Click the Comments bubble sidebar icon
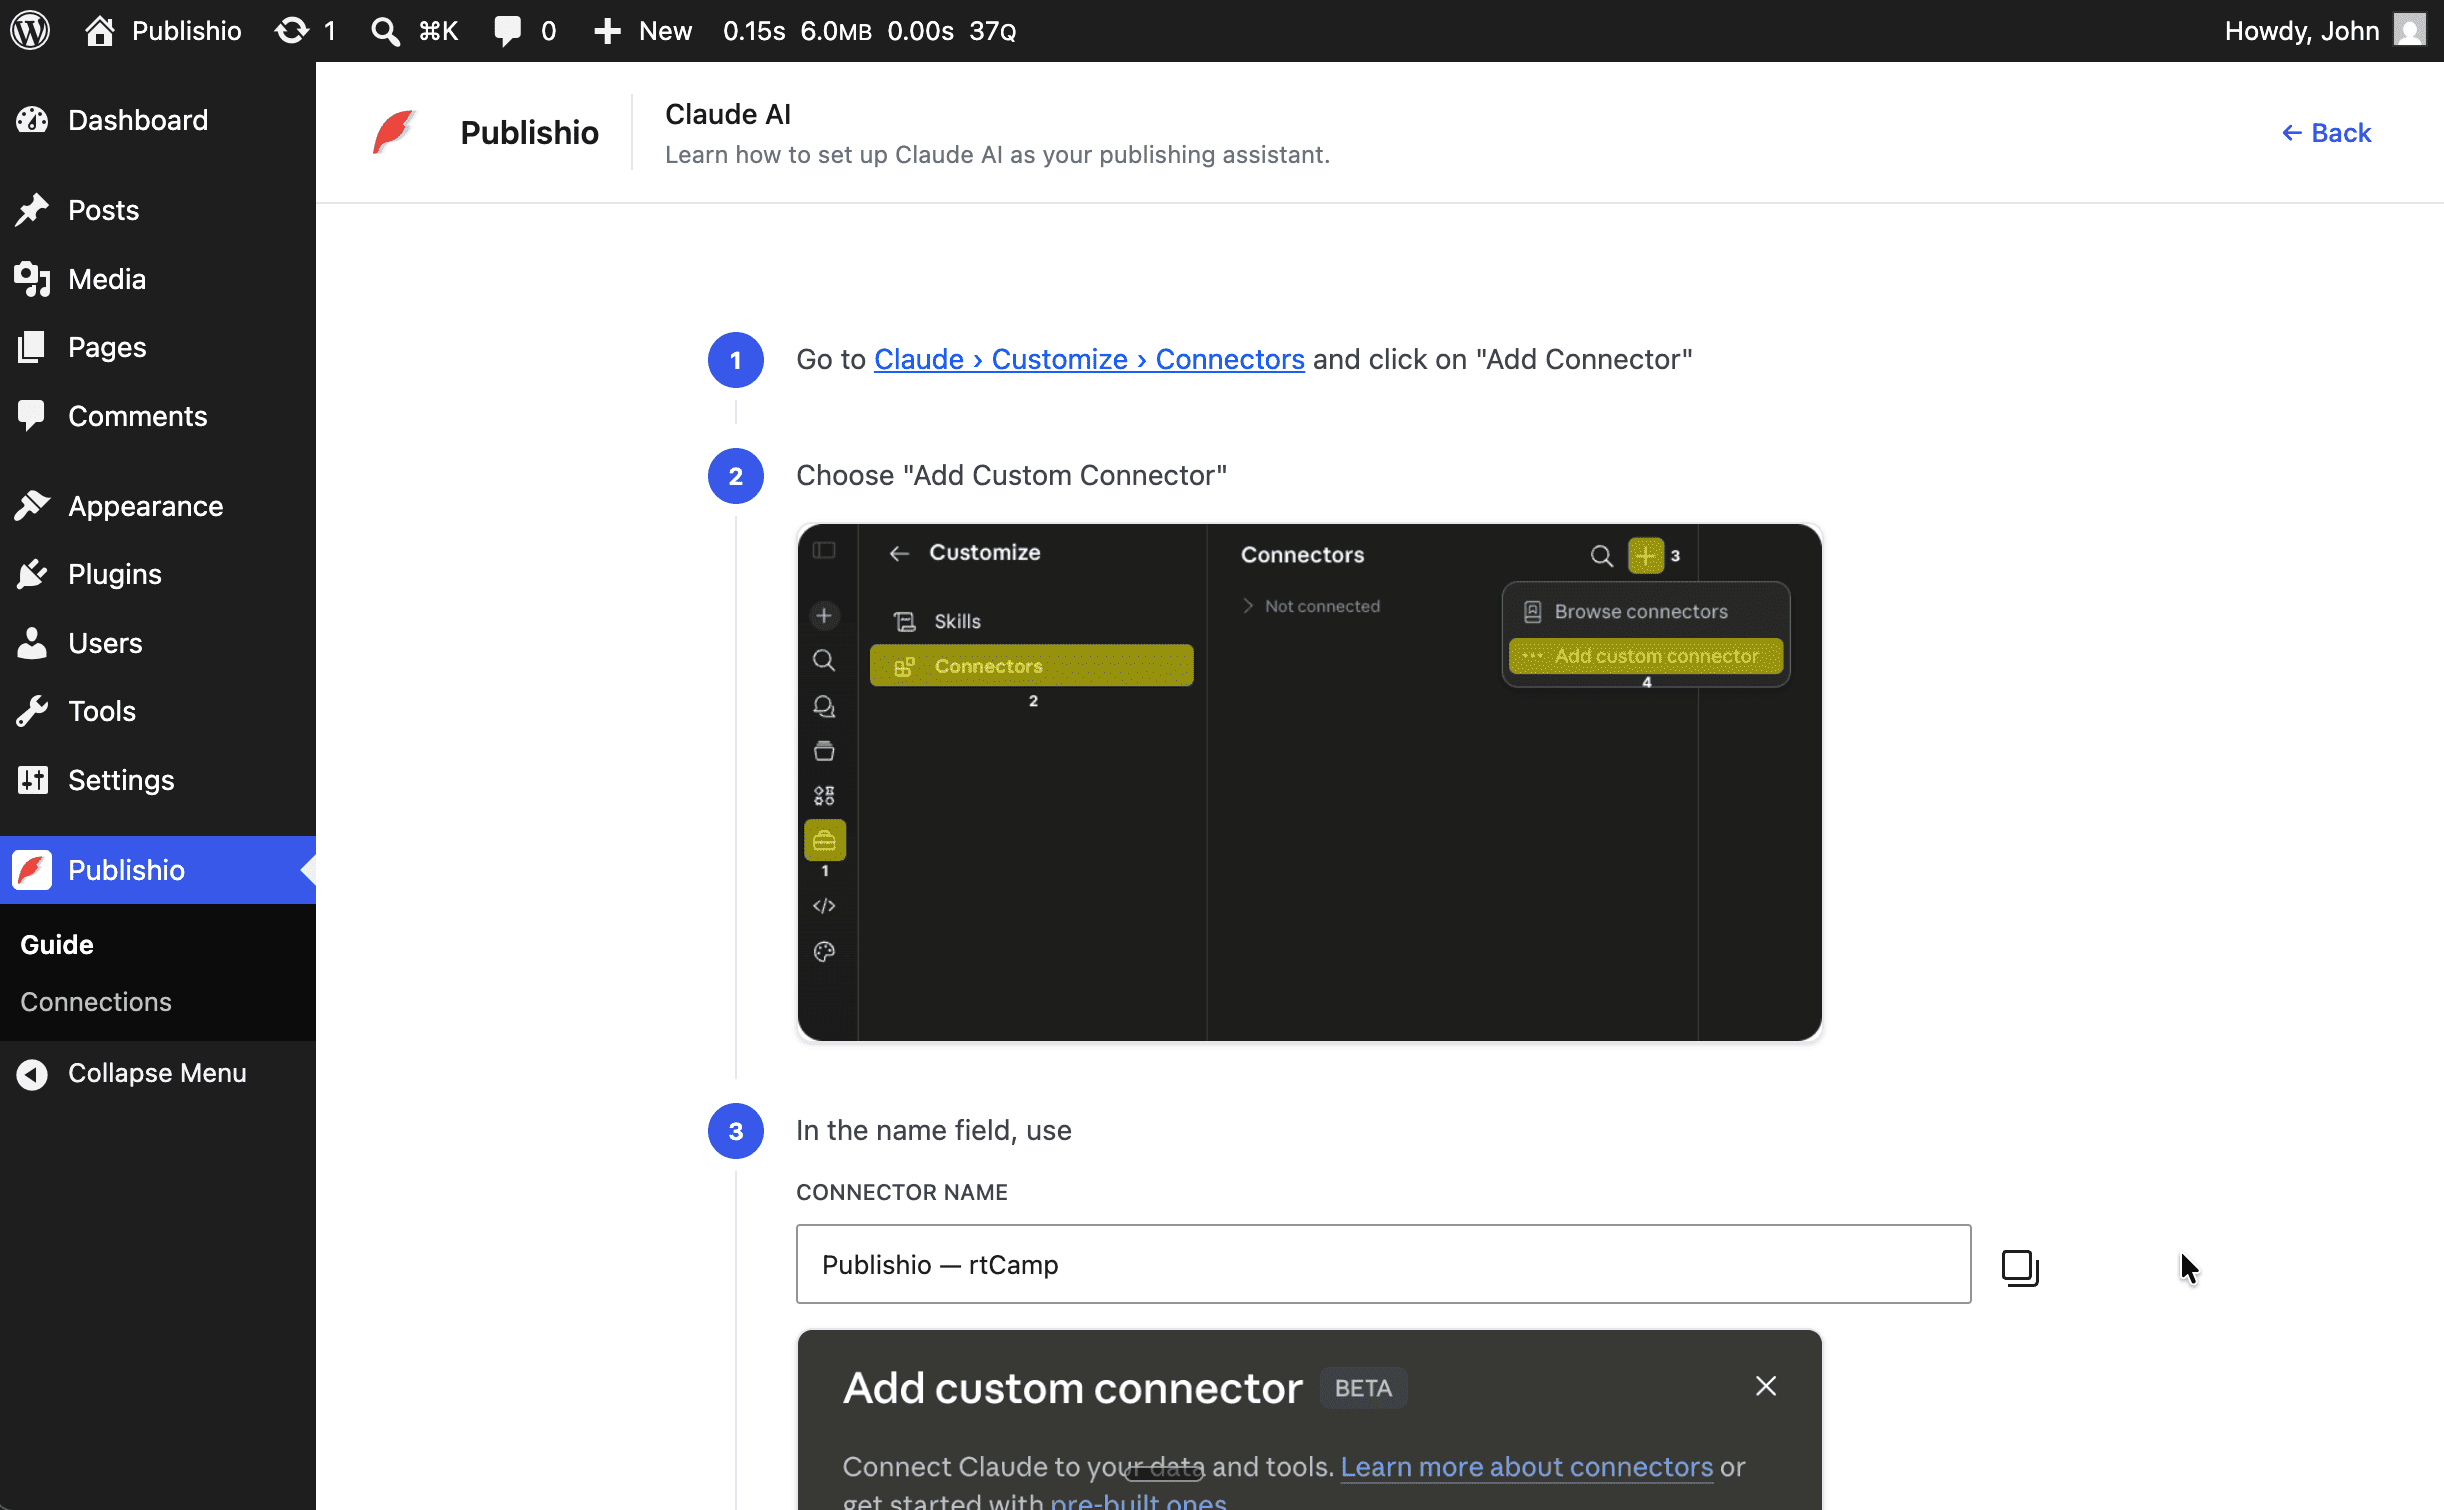Viewport: 2444px width, 1510px height. click(32, 416)
